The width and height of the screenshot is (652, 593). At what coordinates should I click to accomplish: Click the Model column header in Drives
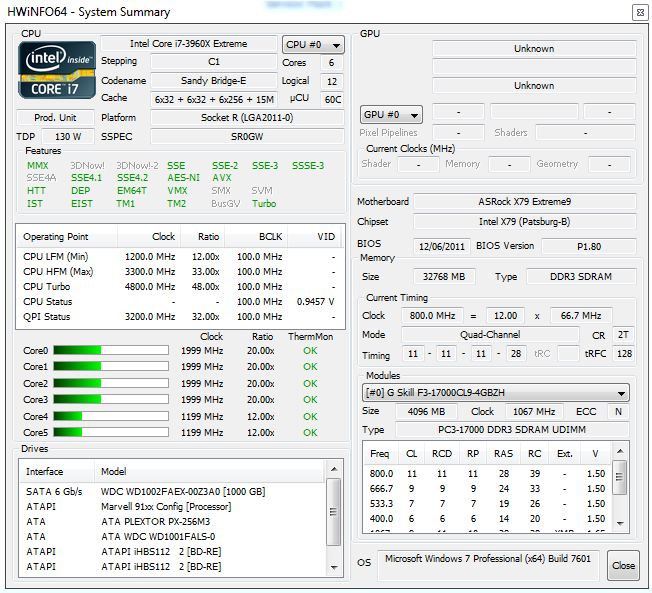200,471
